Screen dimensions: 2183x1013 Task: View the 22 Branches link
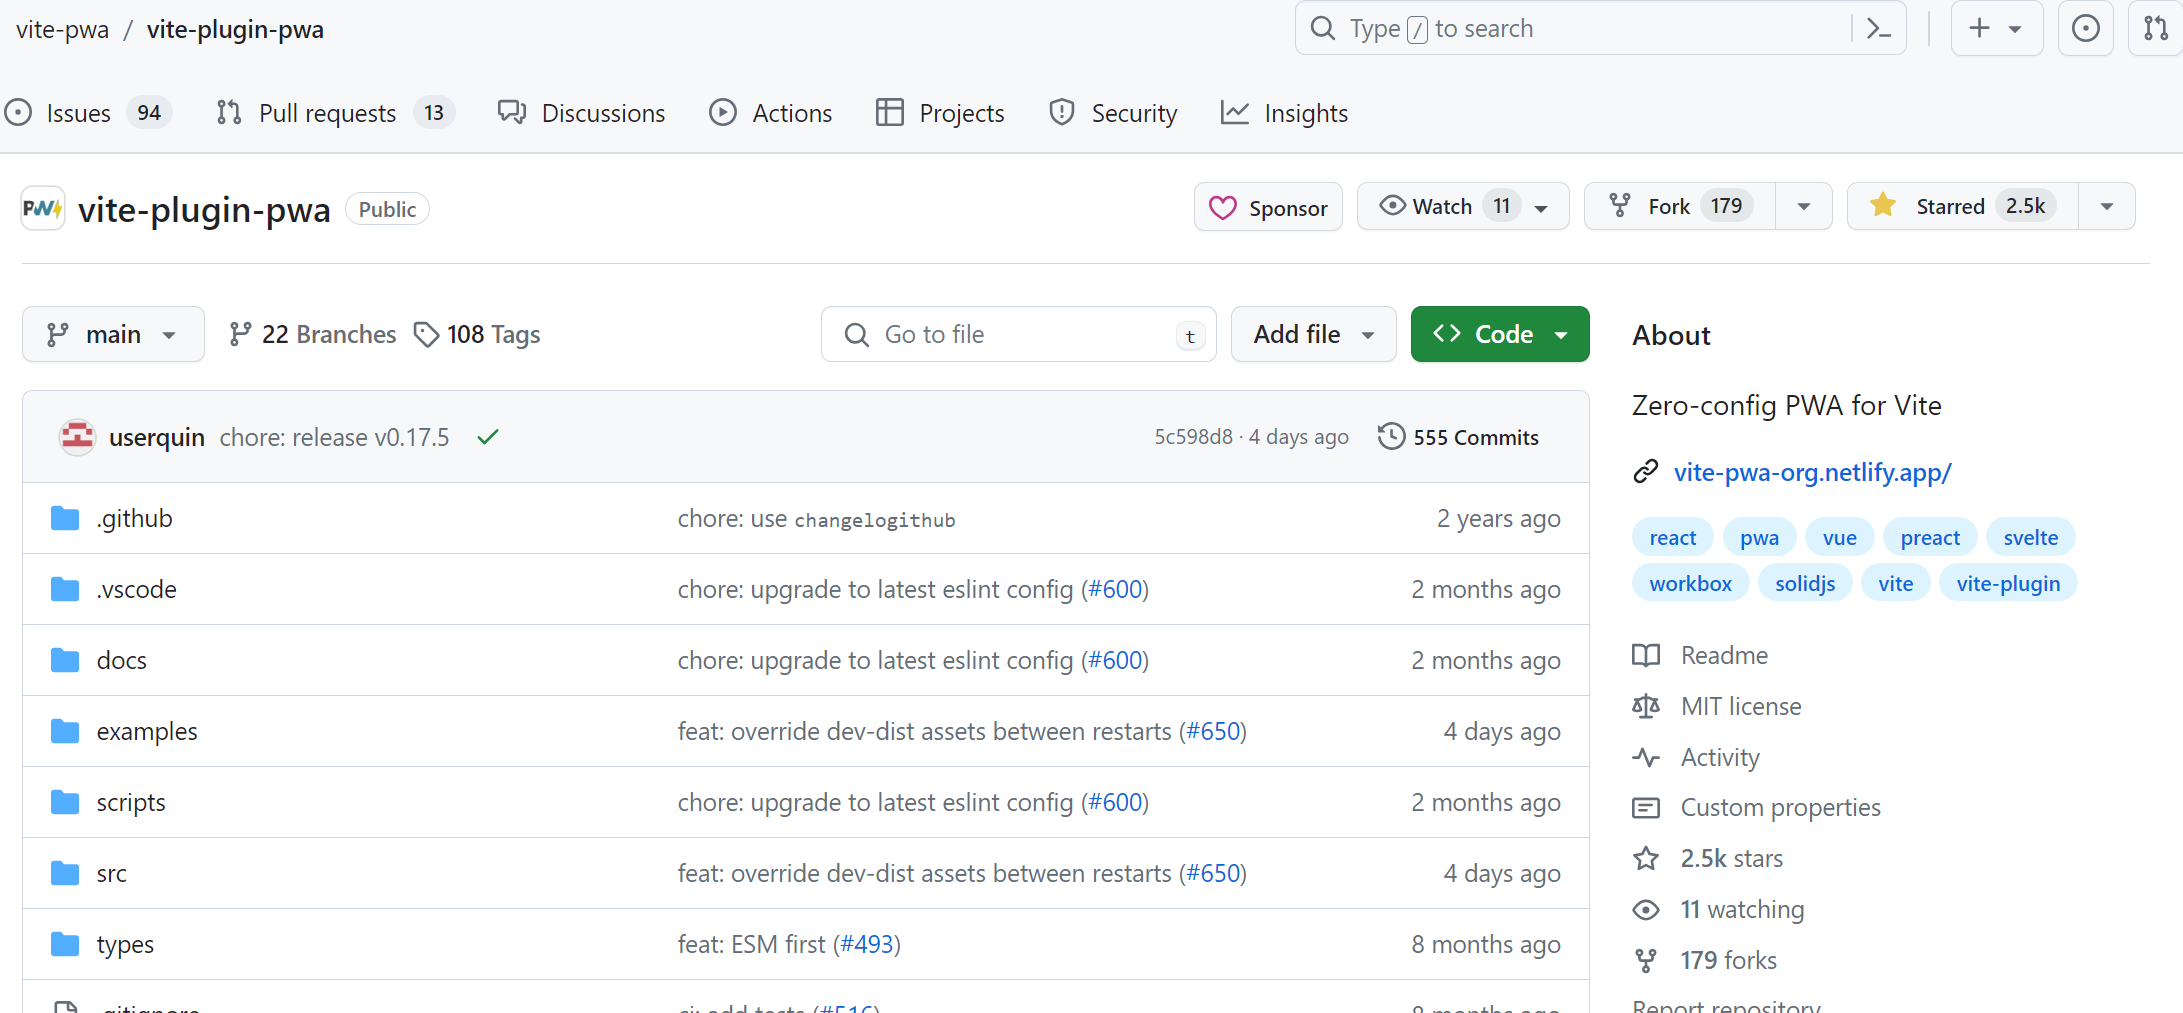pyautogui.click(x=312, y=334)
